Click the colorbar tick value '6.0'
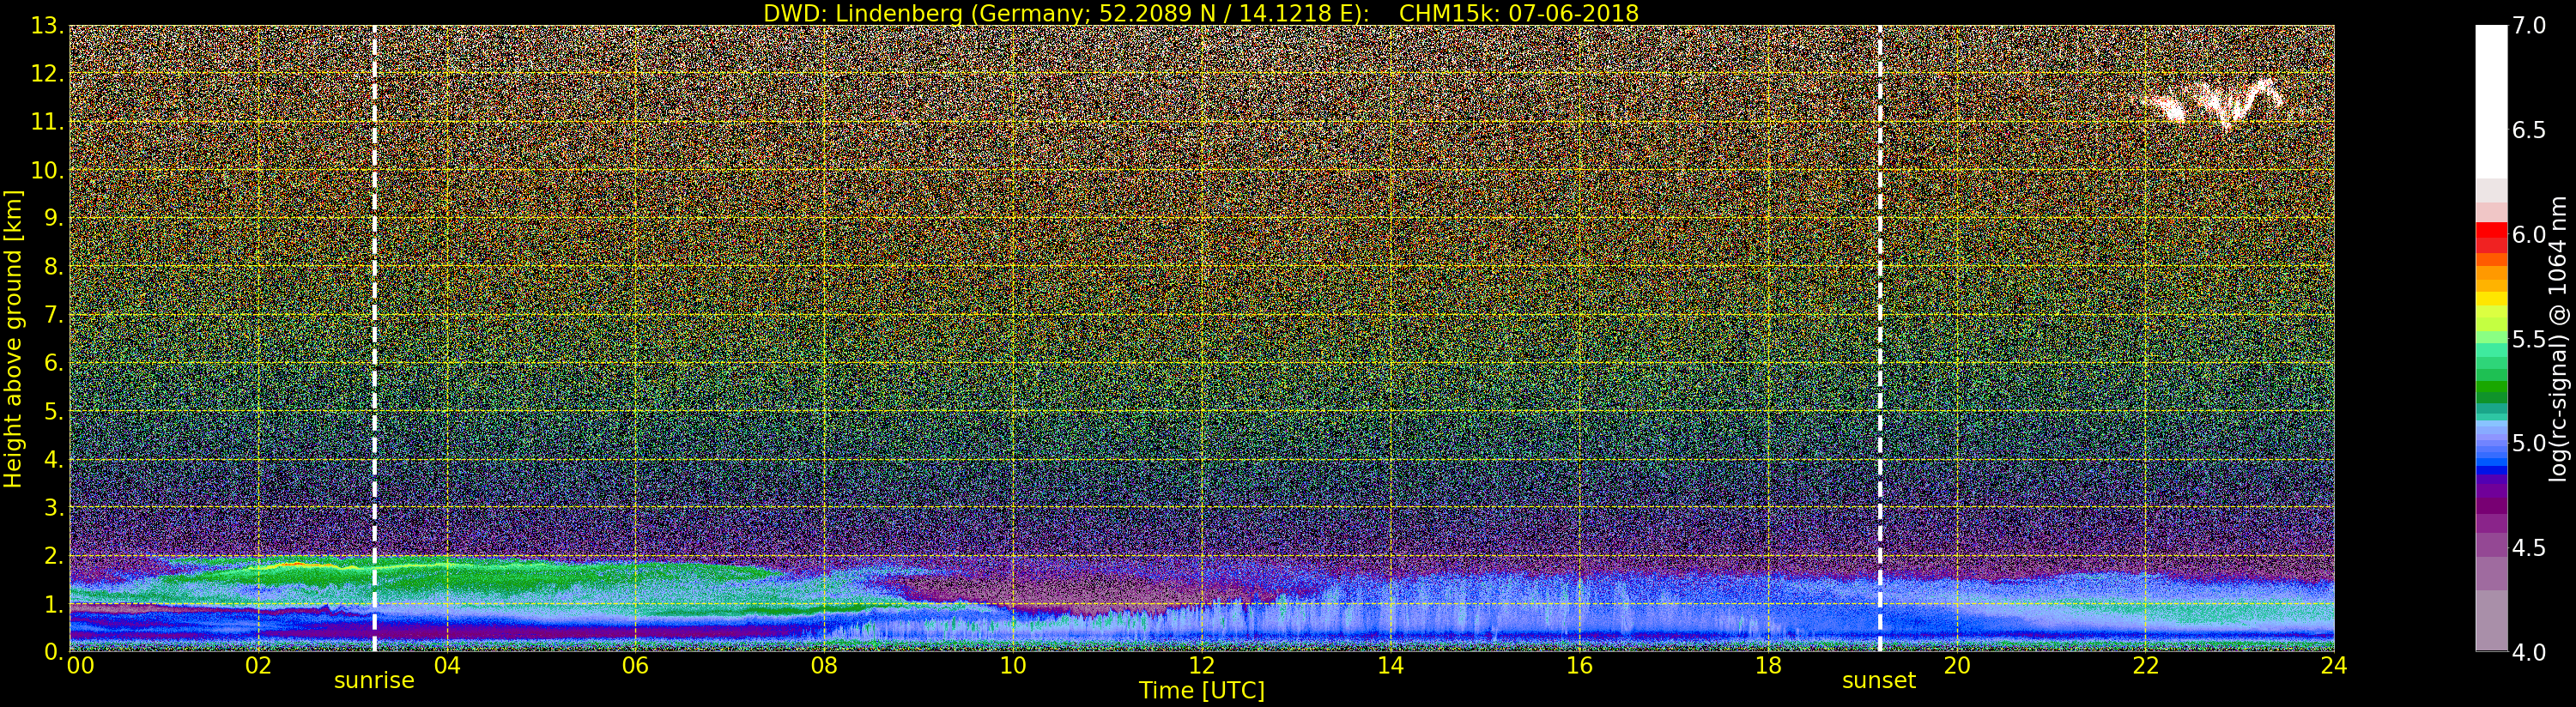 [2530, 235]
